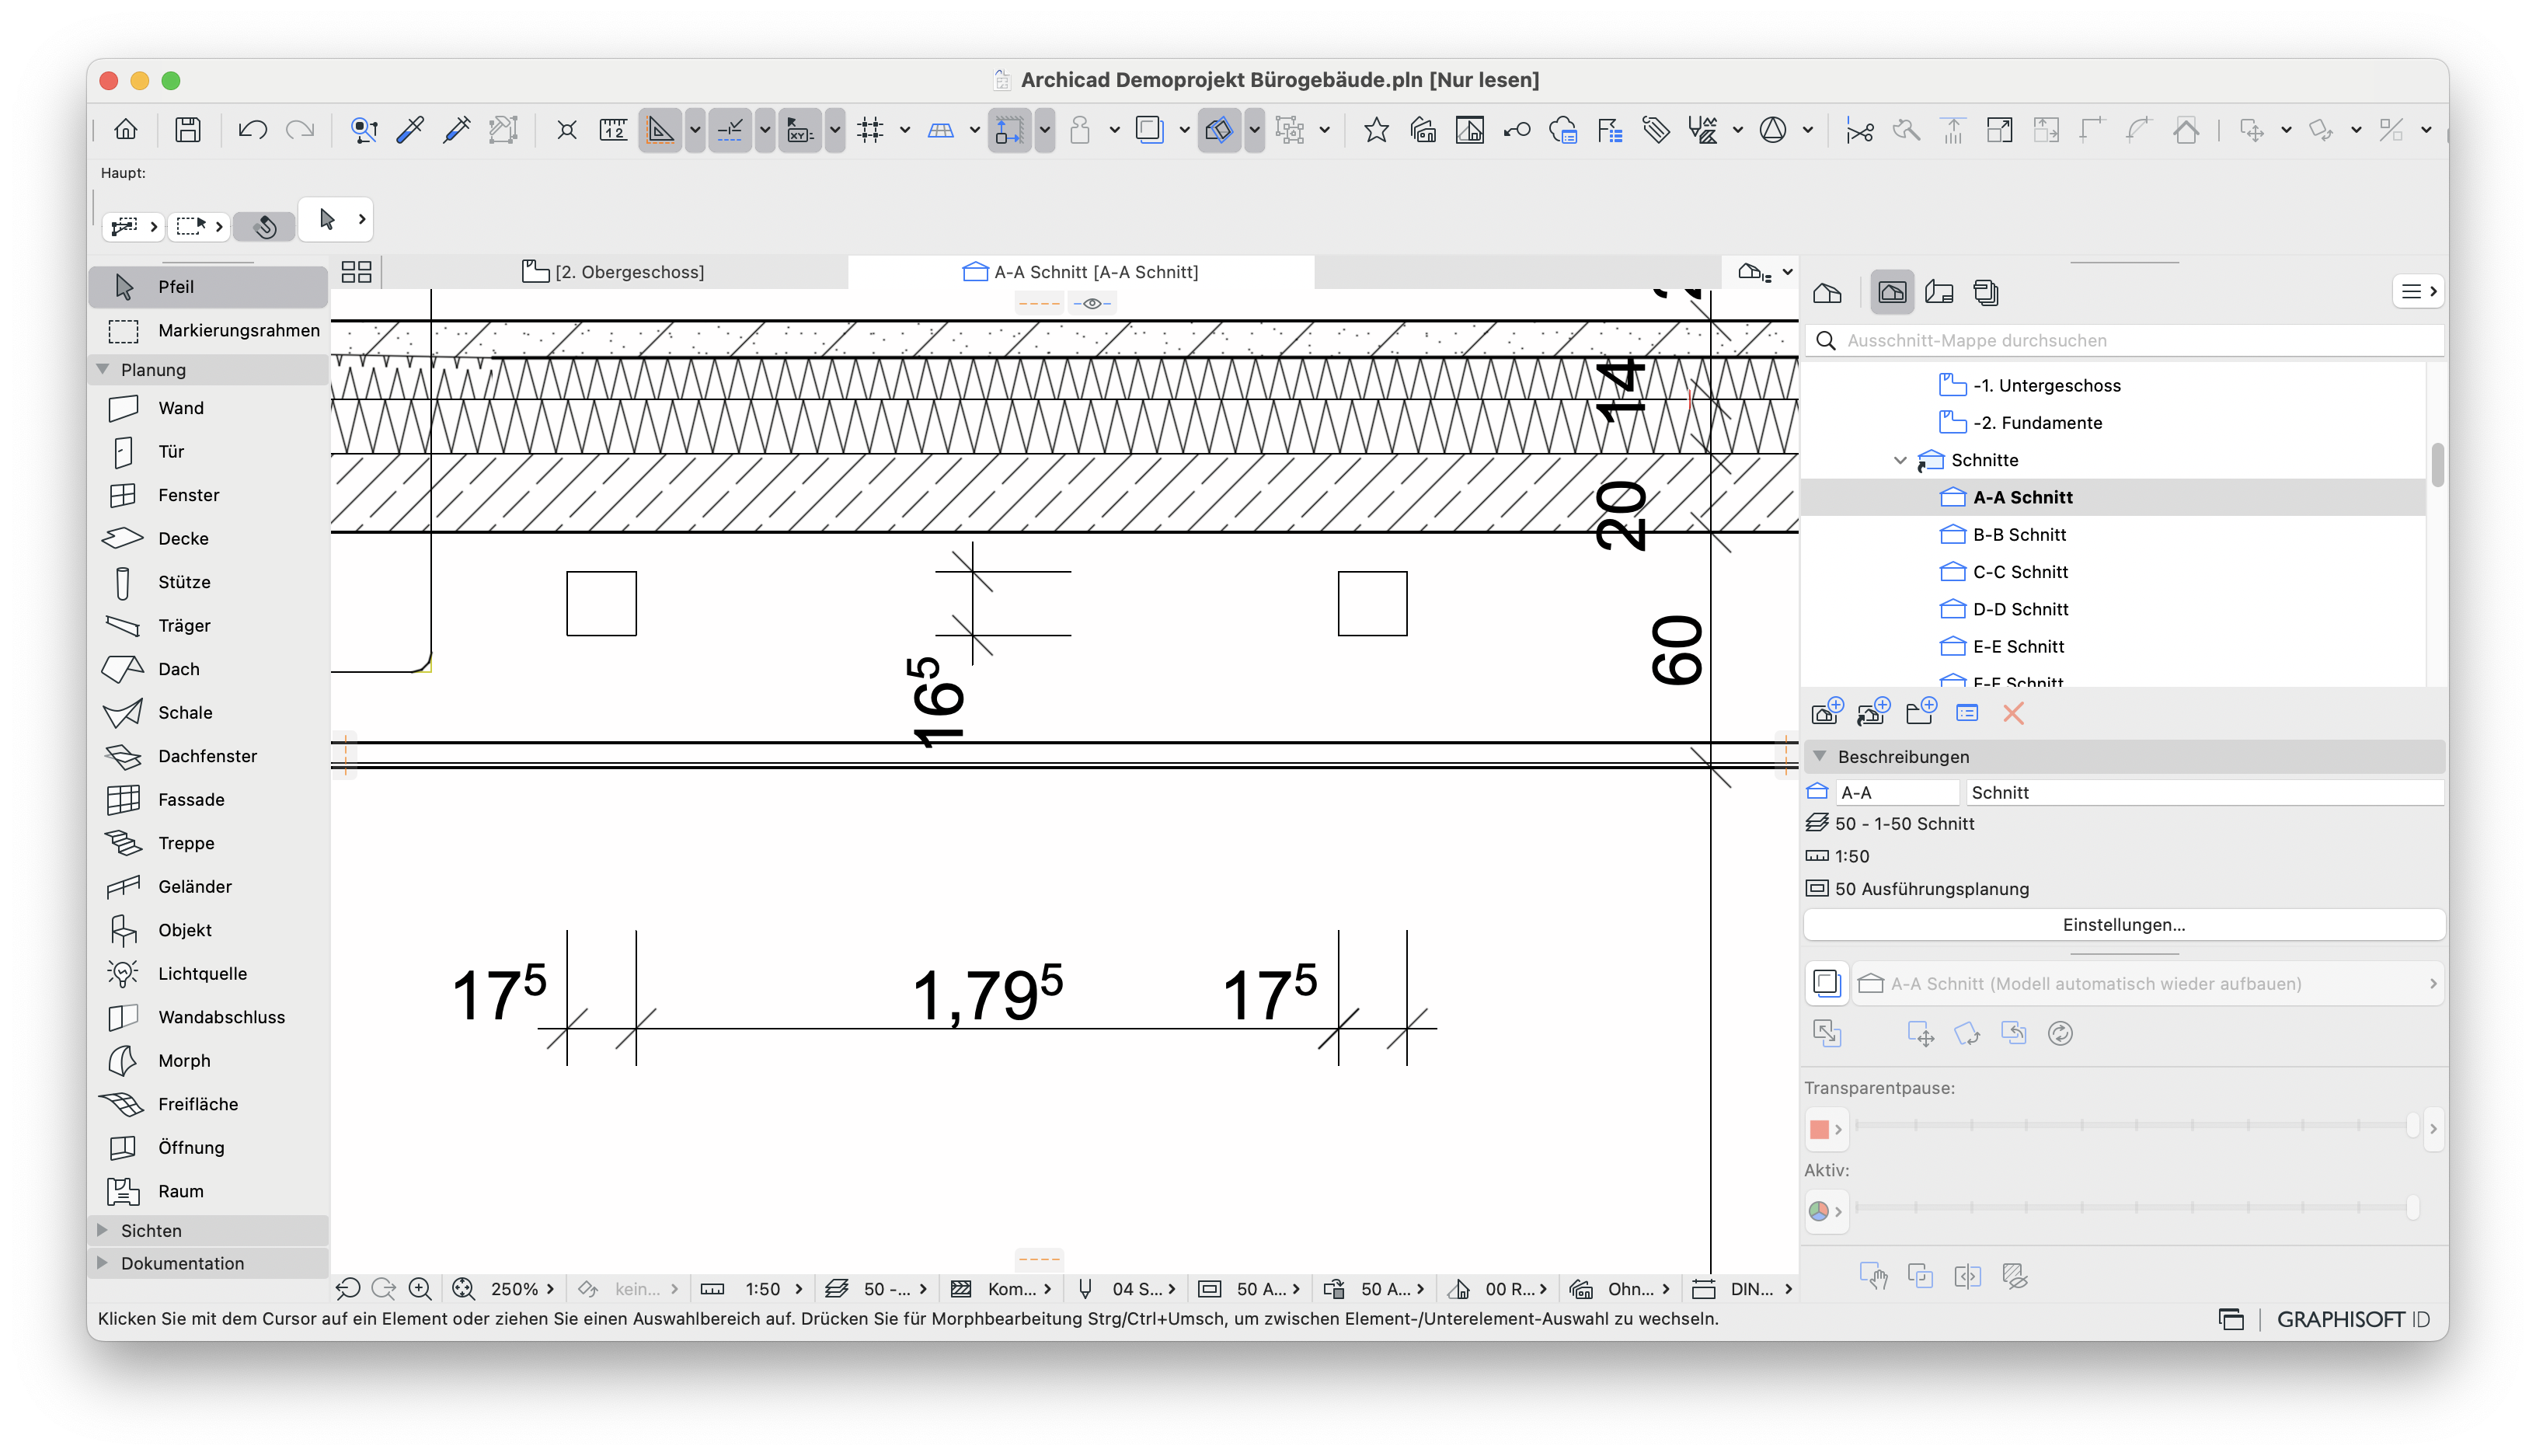
Task: Select the Freifläche tool
Action: point(208,1104)
